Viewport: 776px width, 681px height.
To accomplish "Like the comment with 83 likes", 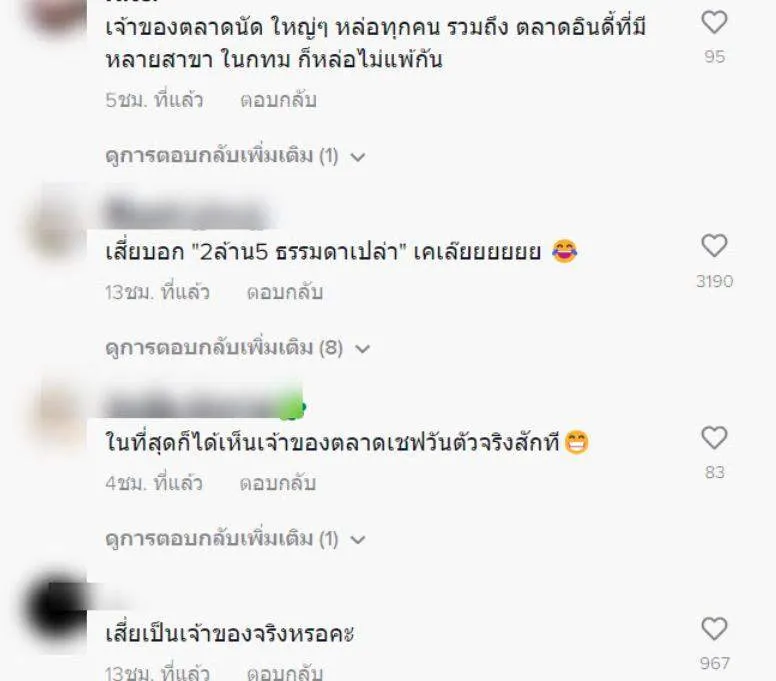I will pyautogui.click(x=714, y=438).
